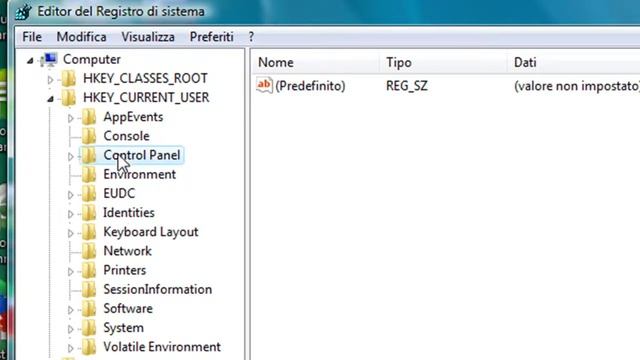Click the Nome column header
The height and width of the screenshot is (360, 640).
(315, 62)
